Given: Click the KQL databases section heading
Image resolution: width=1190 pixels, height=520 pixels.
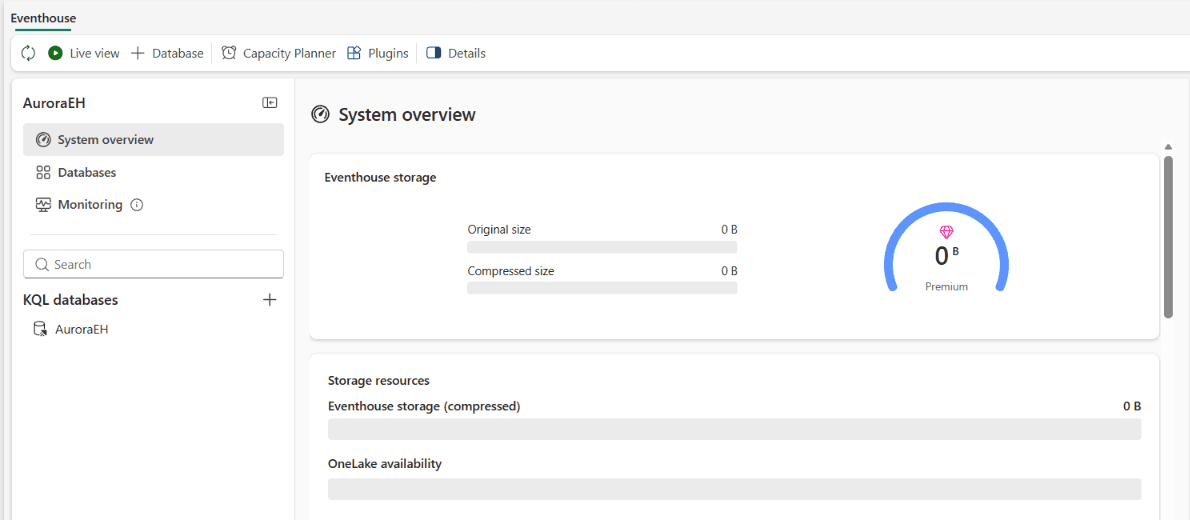Looking at the screenshot, I should (x=71, y=300).
